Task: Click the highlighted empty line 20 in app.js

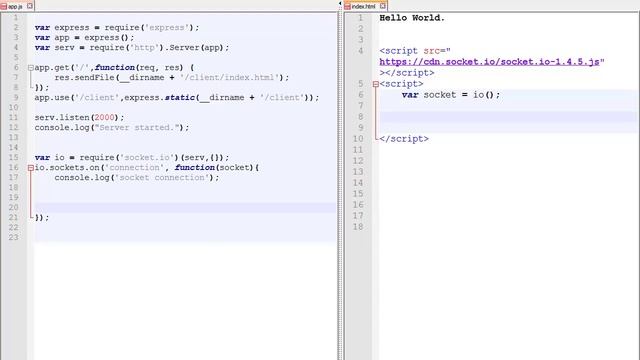Action: coord(185,208)
